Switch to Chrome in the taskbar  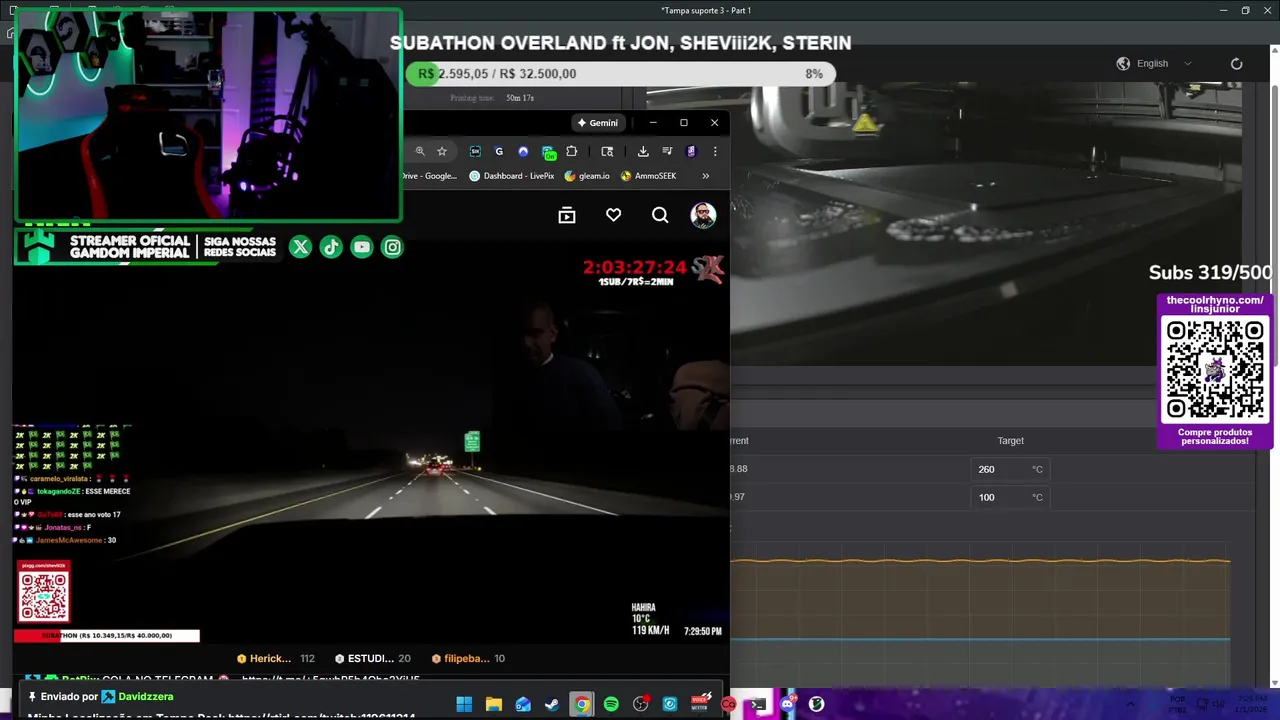pyautogui.click(x=581, y=704)
